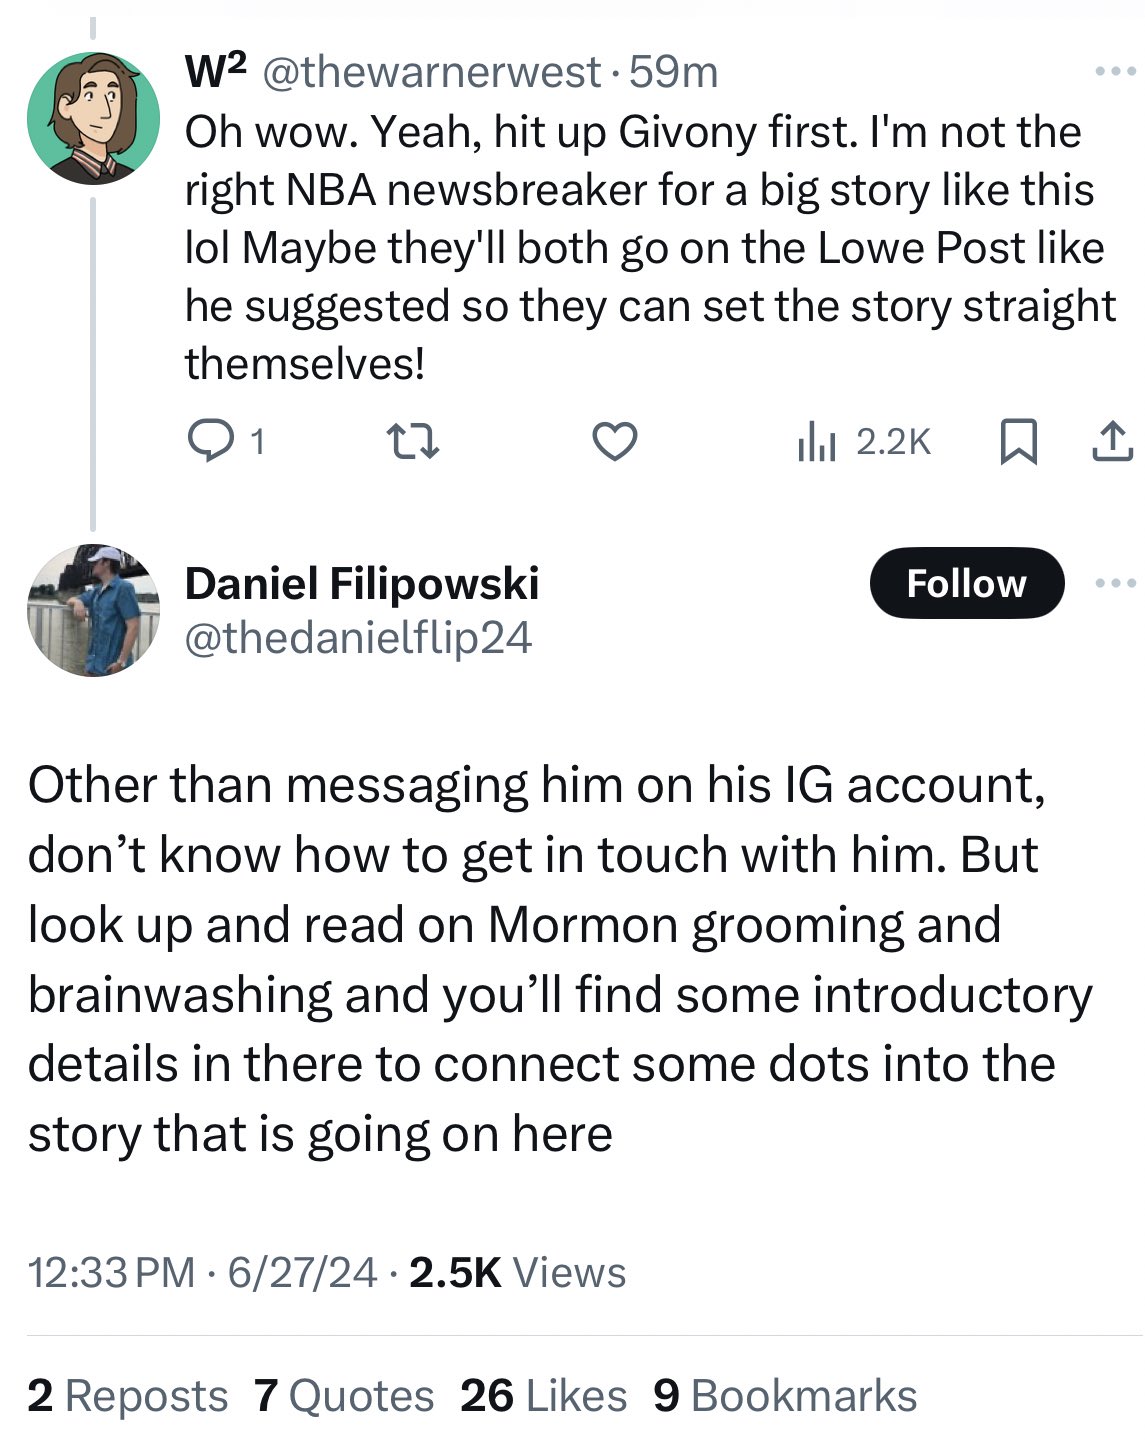Bookmark the W² tweet
This screenshot has width=1145, height=1454.
pyautogui.click(x=1018, y=441)
